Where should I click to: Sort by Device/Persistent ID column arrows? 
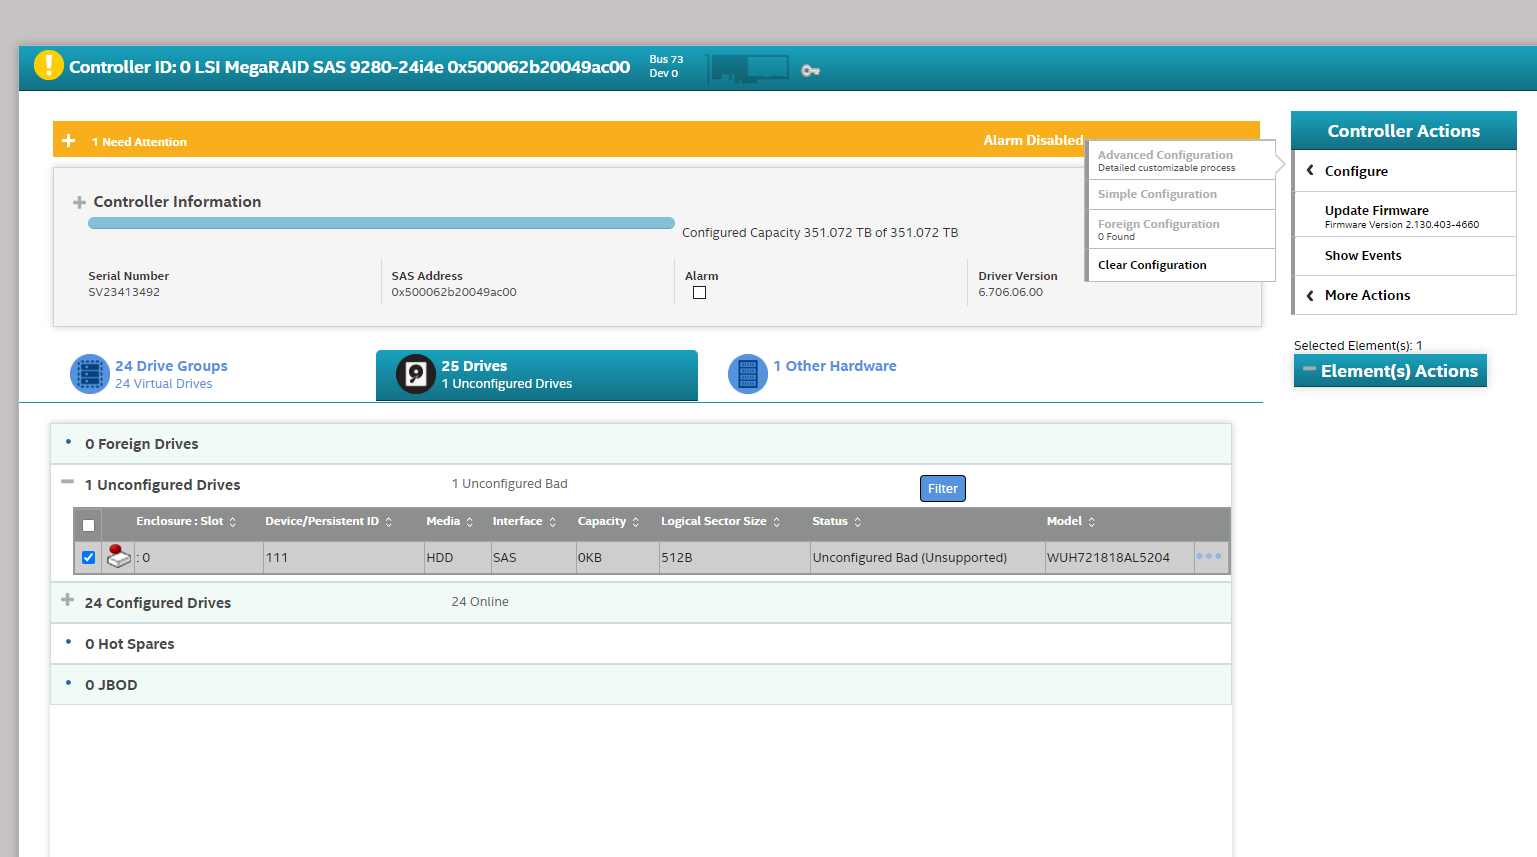pyautogui.click(x=389, y=522)
